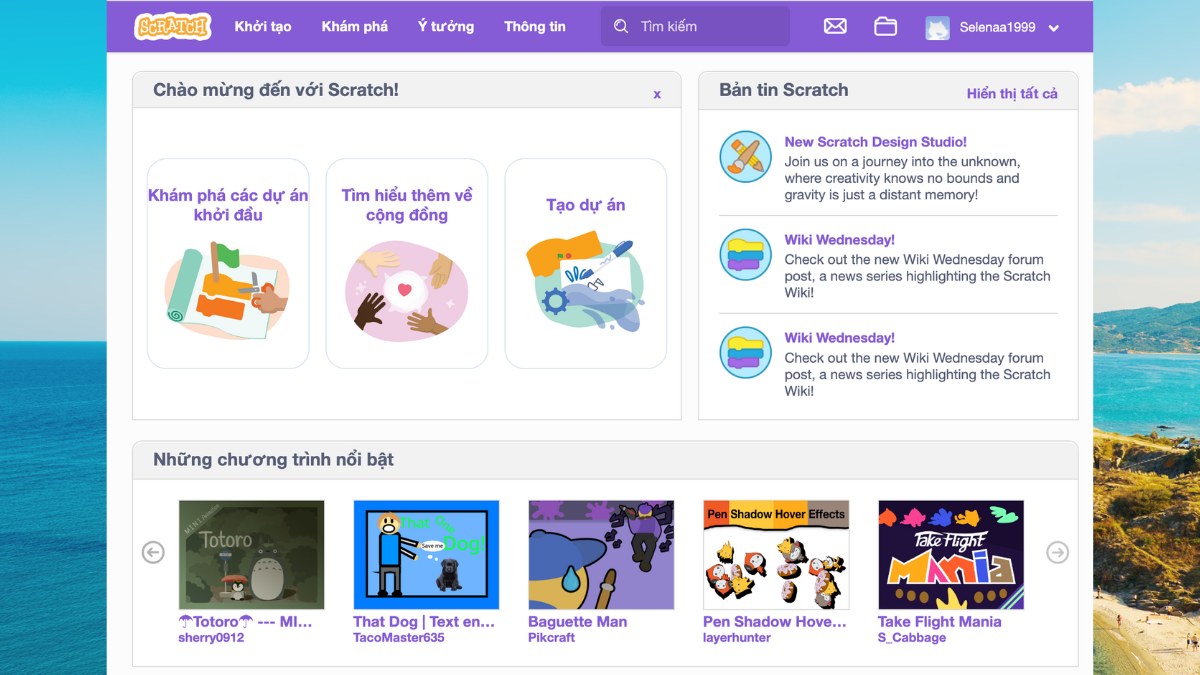Click the first Wiki Wednesday news icon
1200x675 pixels.
(x=745, y=255)
